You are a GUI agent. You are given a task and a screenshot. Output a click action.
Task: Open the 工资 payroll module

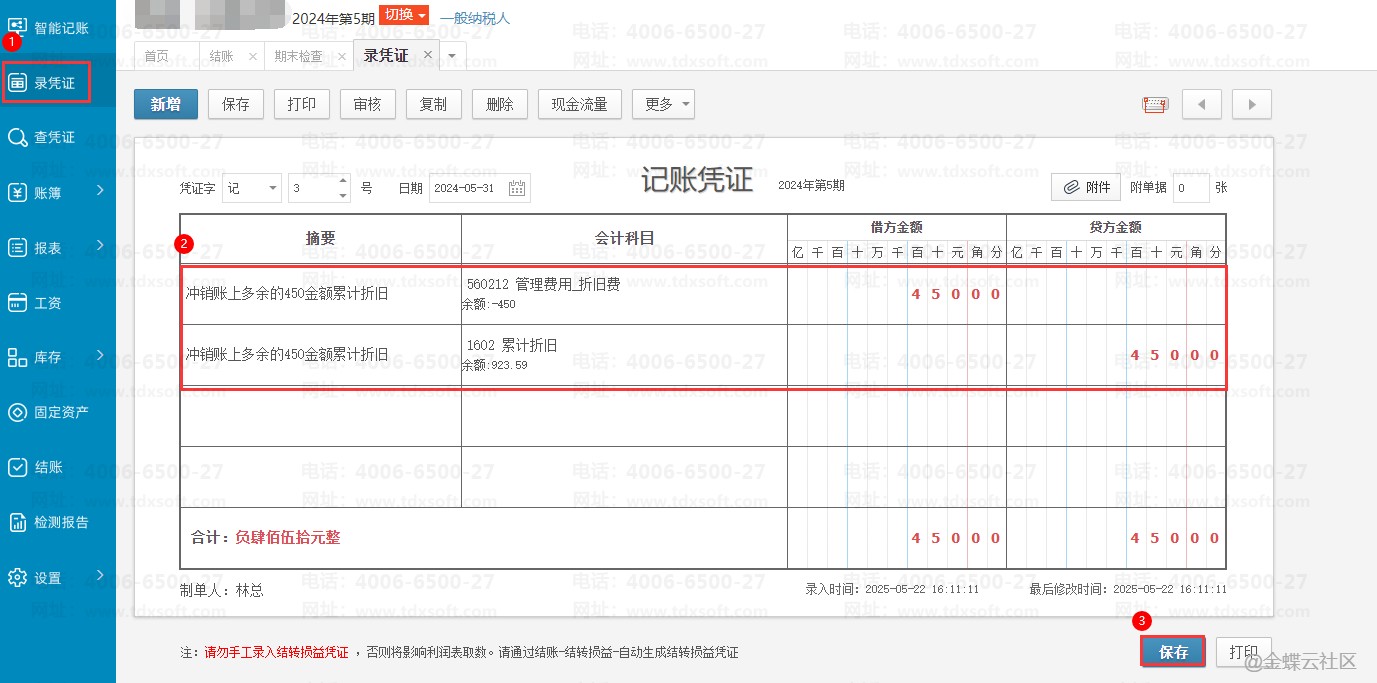click(47, 302)
